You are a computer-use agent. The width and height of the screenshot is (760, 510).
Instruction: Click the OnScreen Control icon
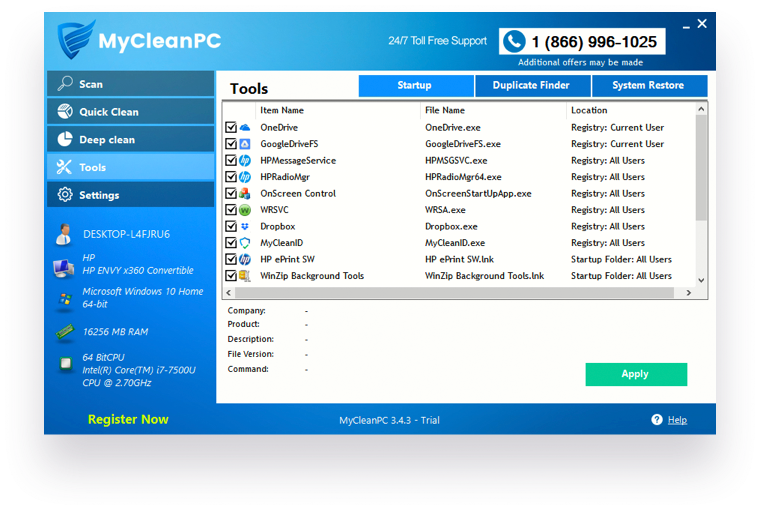[x=245, y=193]
